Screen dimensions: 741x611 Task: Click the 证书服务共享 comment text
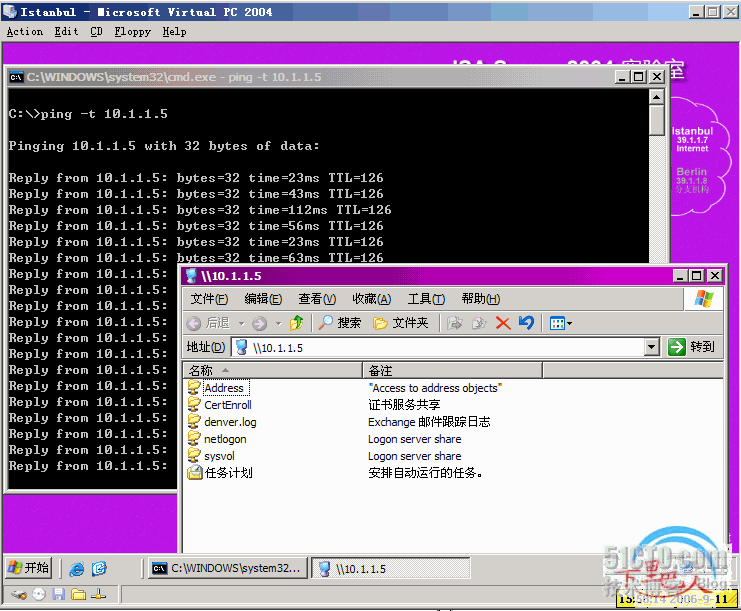(404, 405)
